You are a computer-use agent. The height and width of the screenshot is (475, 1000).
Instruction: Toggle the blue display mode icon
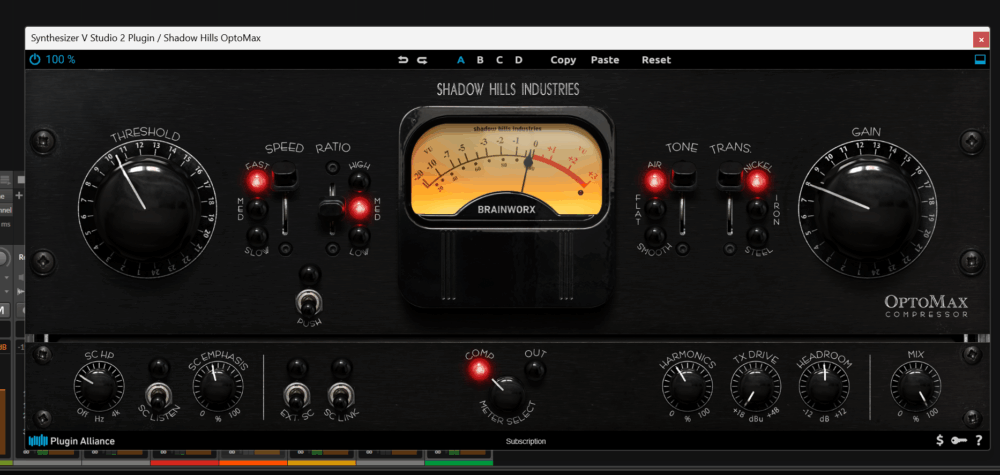pyautogui.click(x=980, y=60)
